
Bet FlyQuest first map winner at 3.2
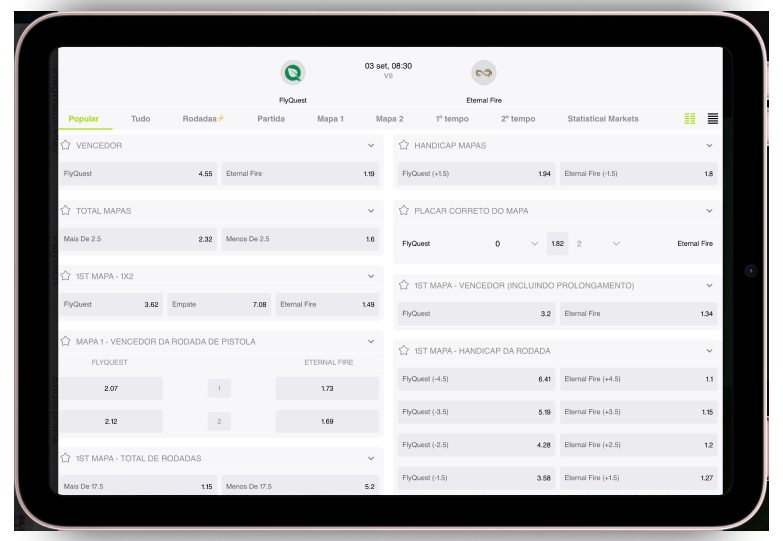point(476,314)
